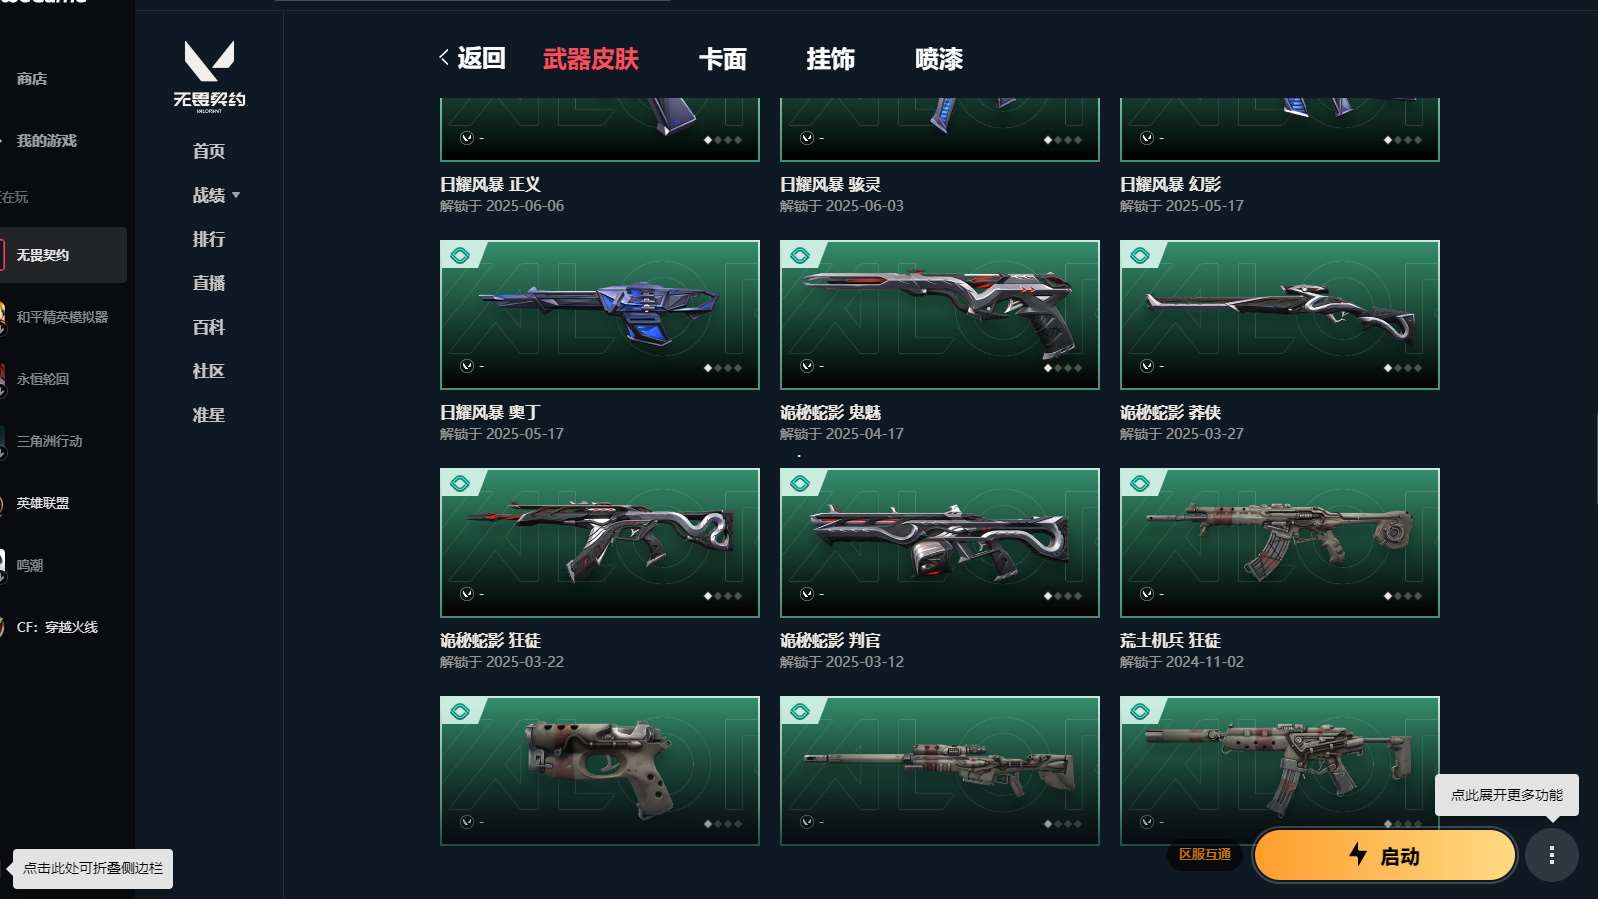Click circular chevron icon on 诡秘蛇影 鬼魅 card
Screen dimensions: 1598x899
pos(806,366)
